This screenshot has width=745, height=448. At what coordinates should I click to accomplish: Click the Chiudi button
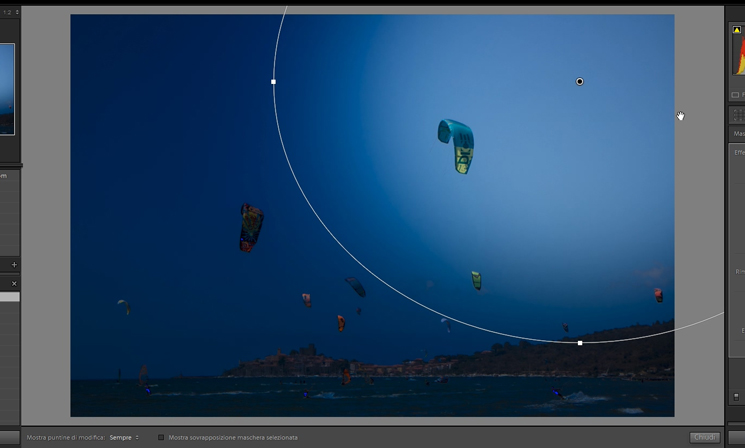click(704, 438)
